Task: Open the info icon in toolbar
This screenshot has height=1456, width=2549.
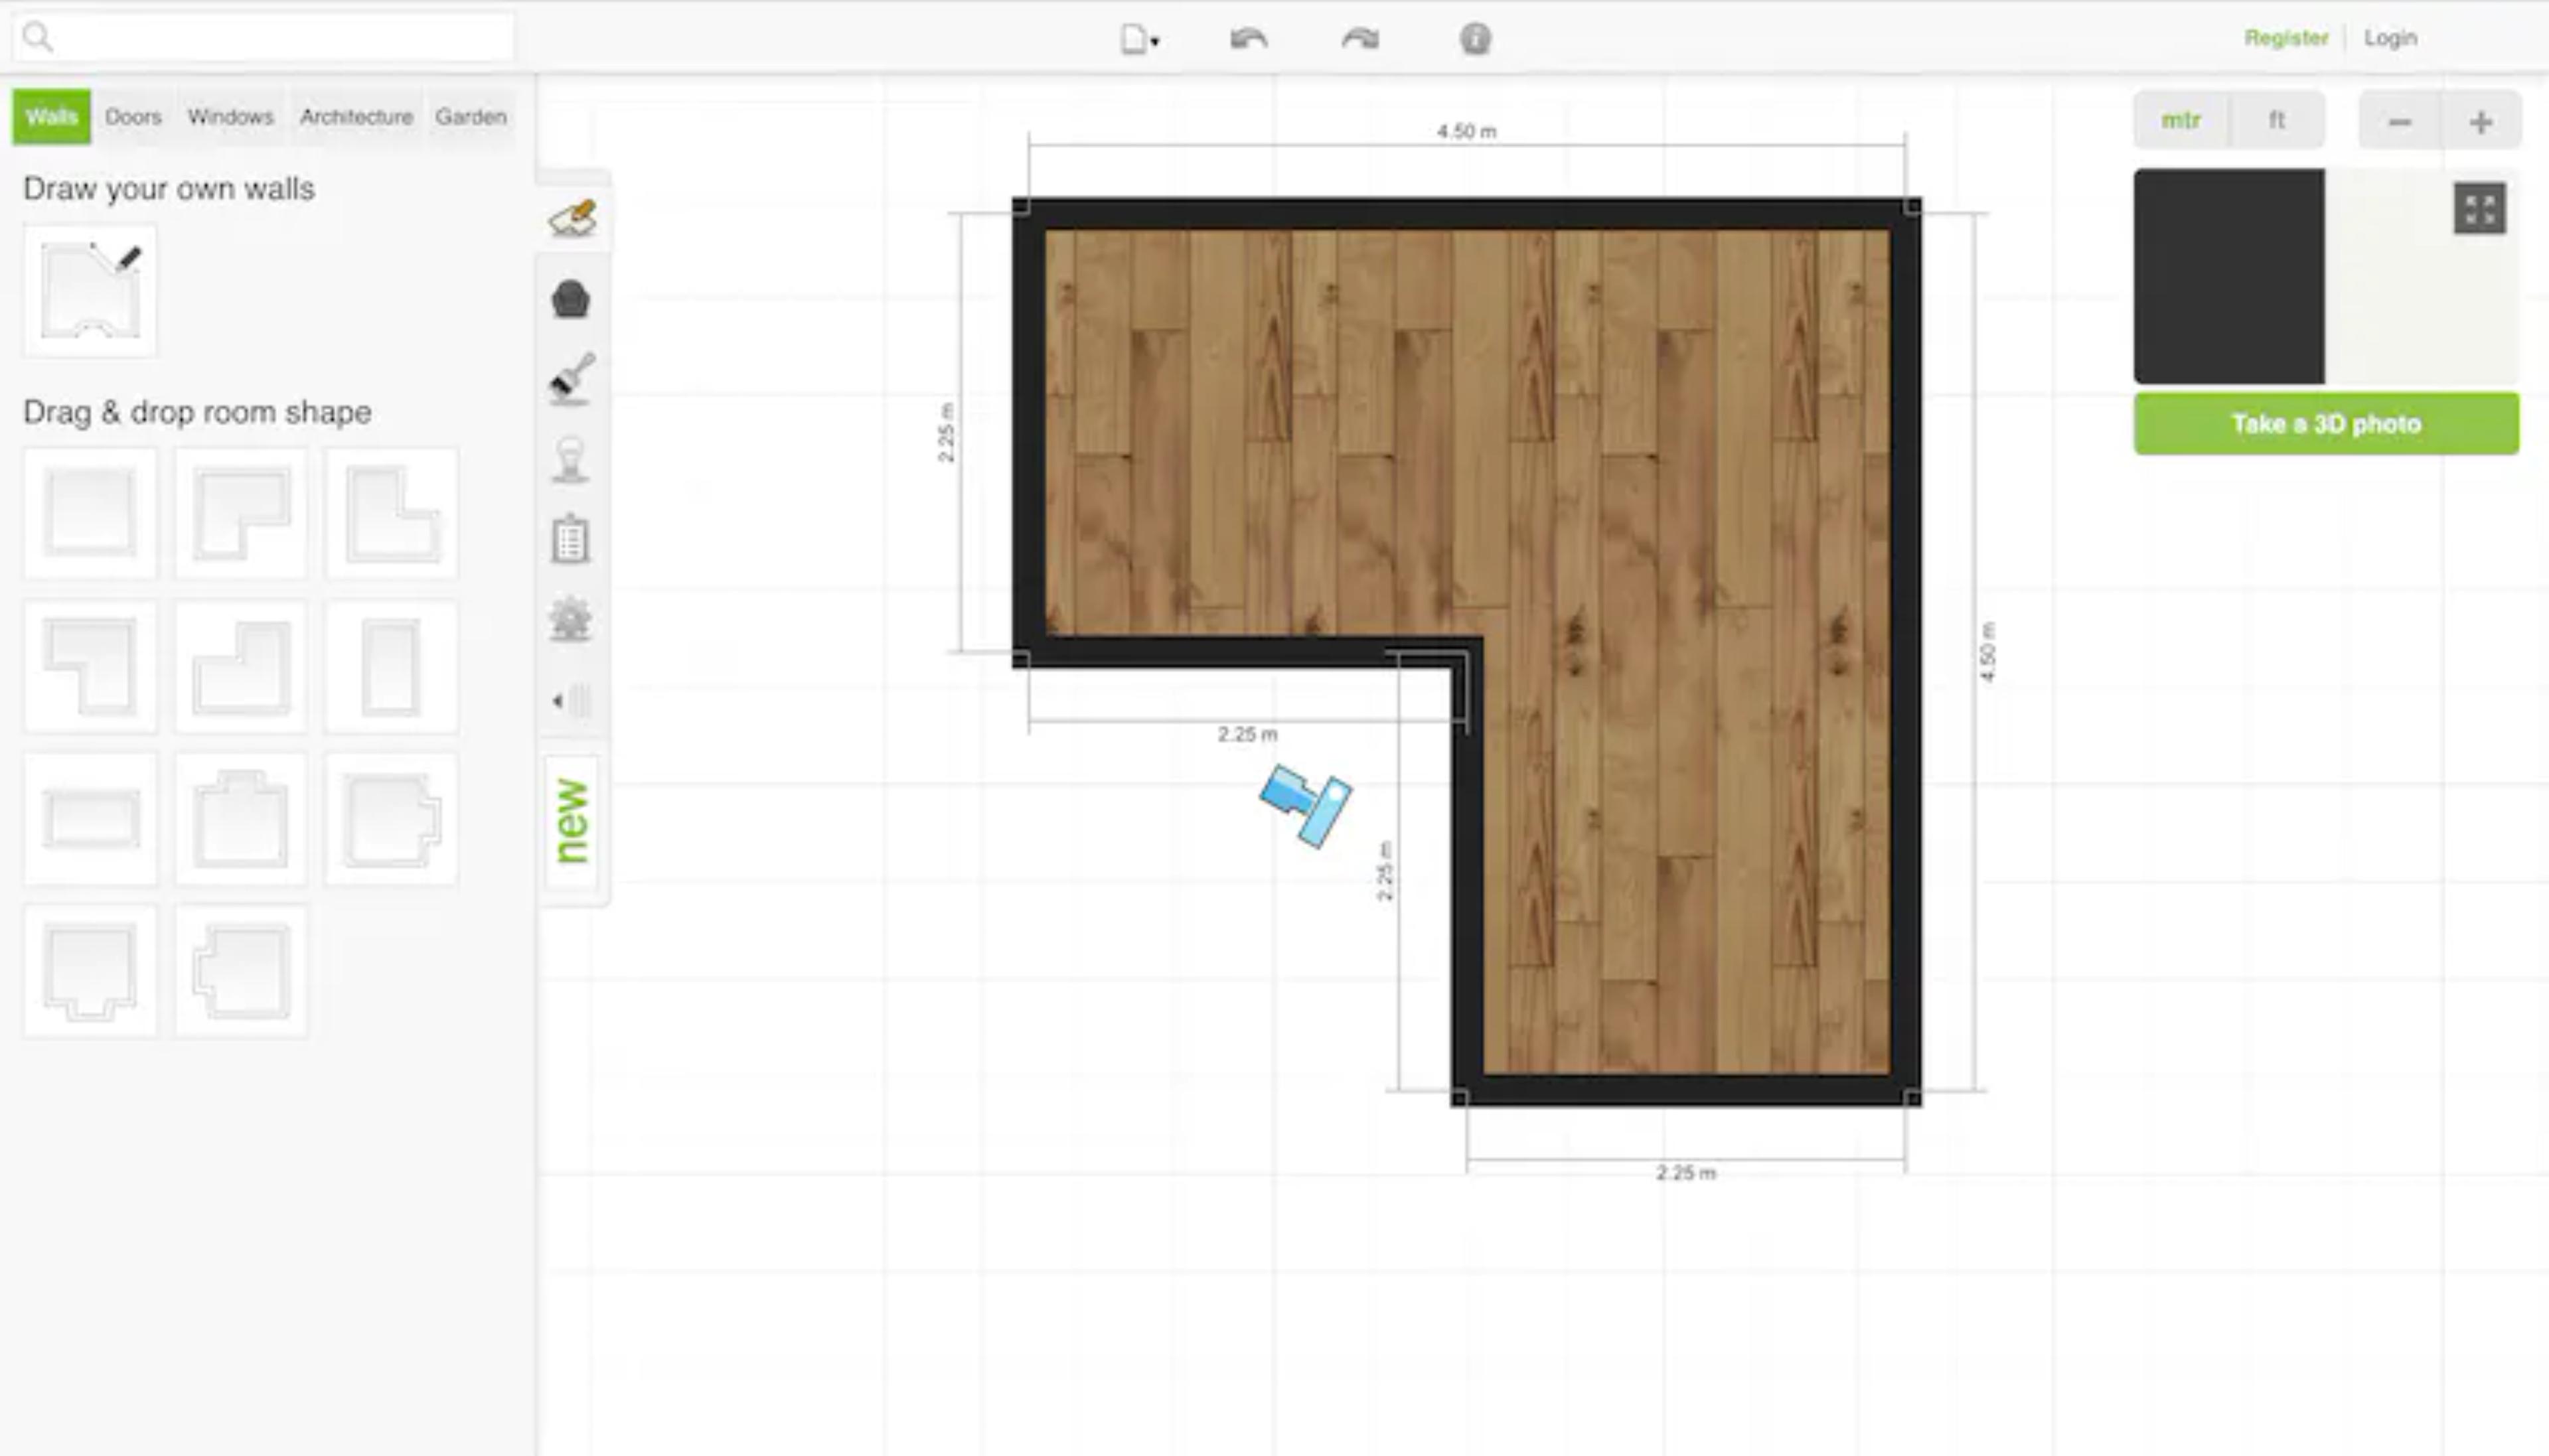Action: tap(1475, 39)
